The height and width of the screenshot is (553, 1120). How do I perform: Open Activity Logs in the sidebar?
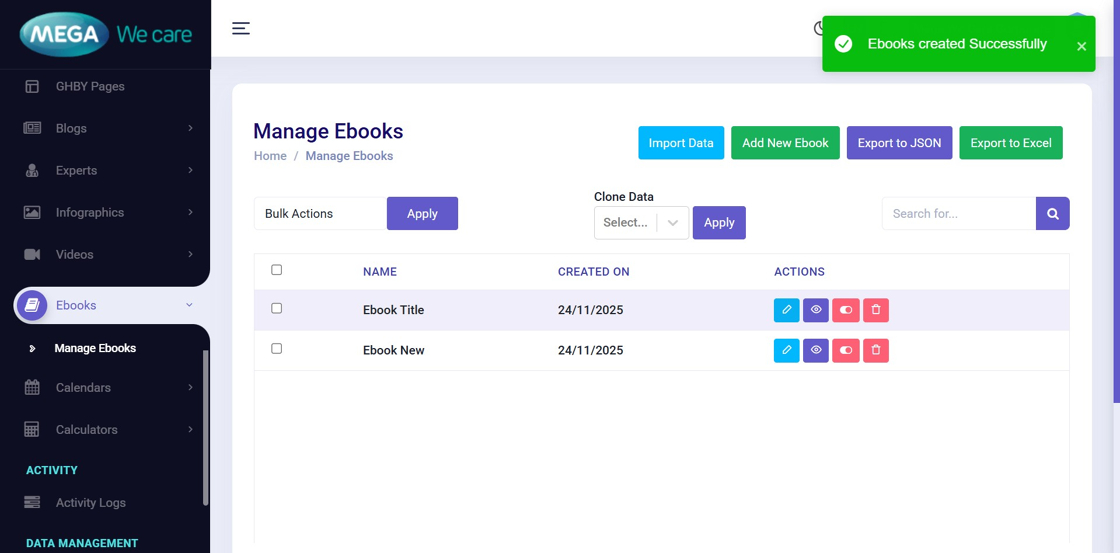pos(90,503)
